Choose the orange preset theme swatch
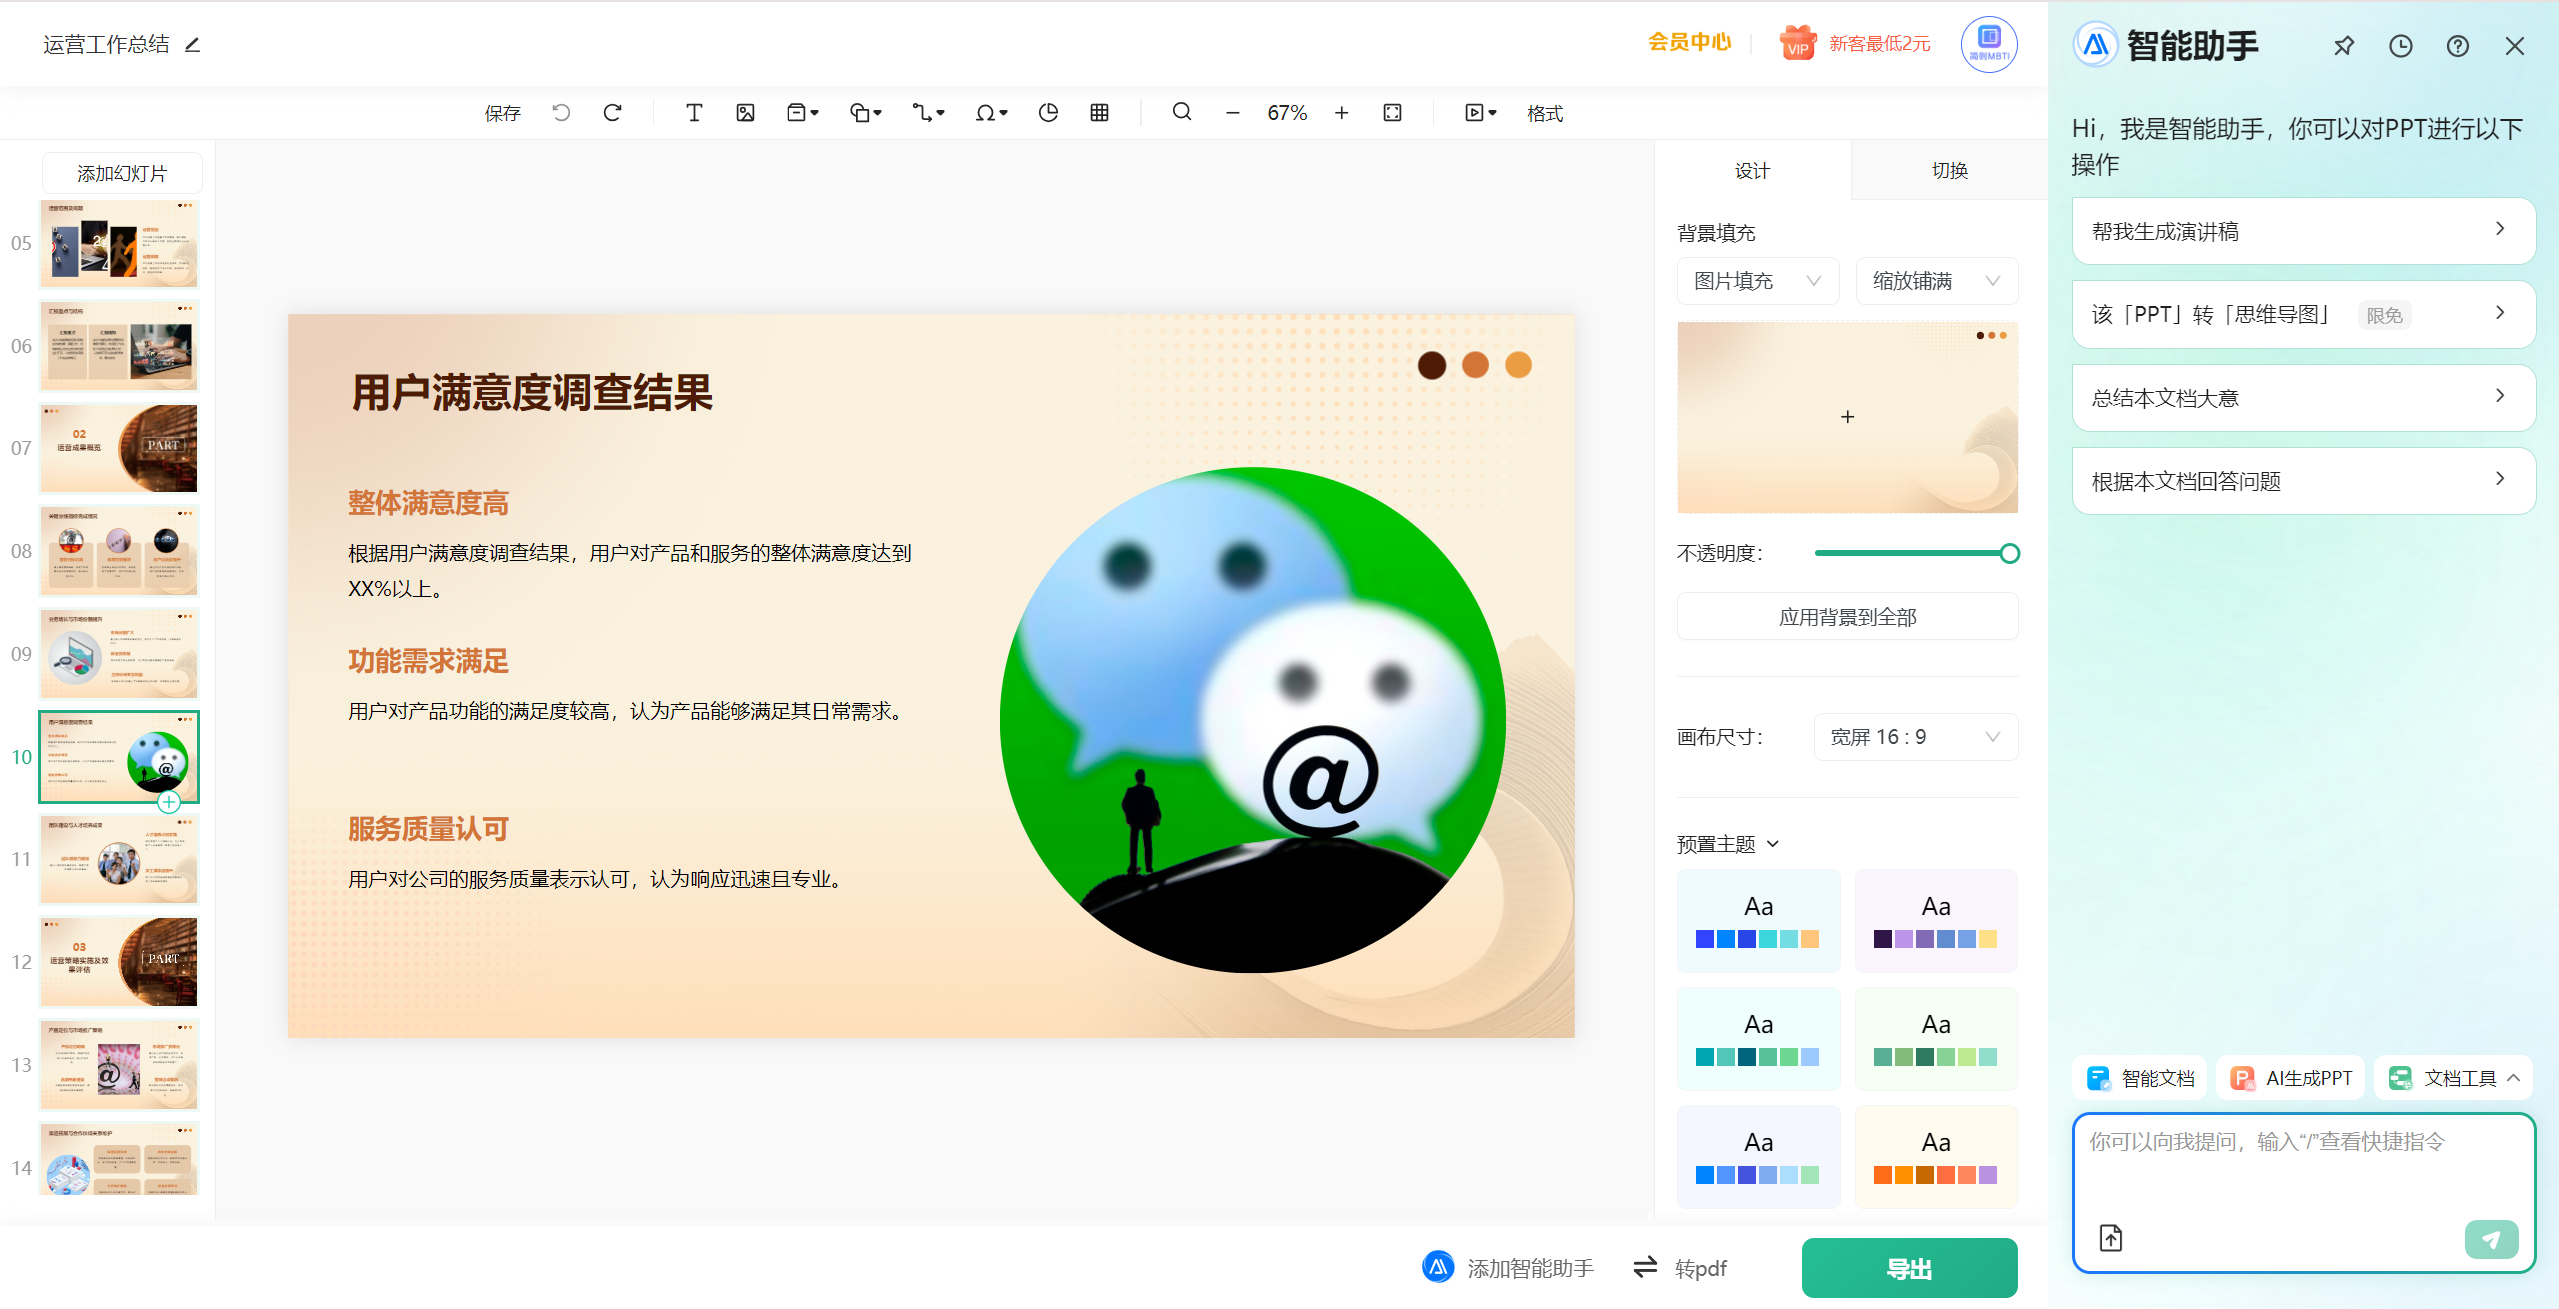Screen dimensions: 2559x1309 click(1936, 1157)
